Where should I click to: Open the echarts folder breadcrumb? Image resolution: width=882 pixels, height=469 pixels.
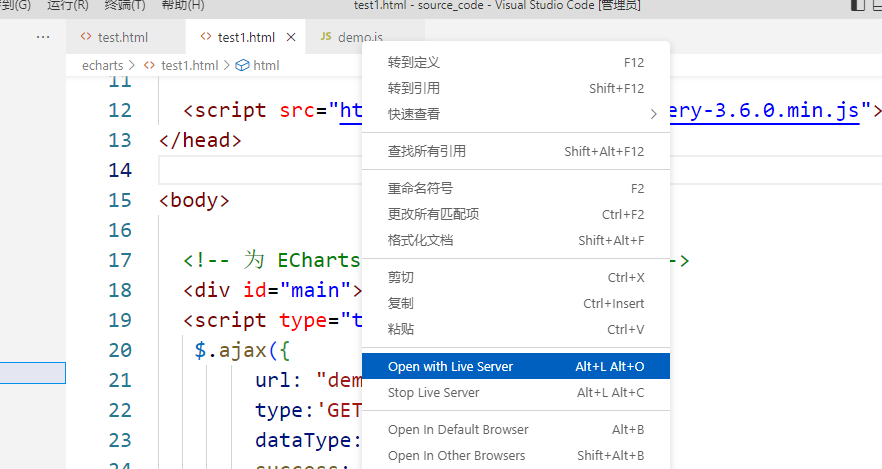102,65
